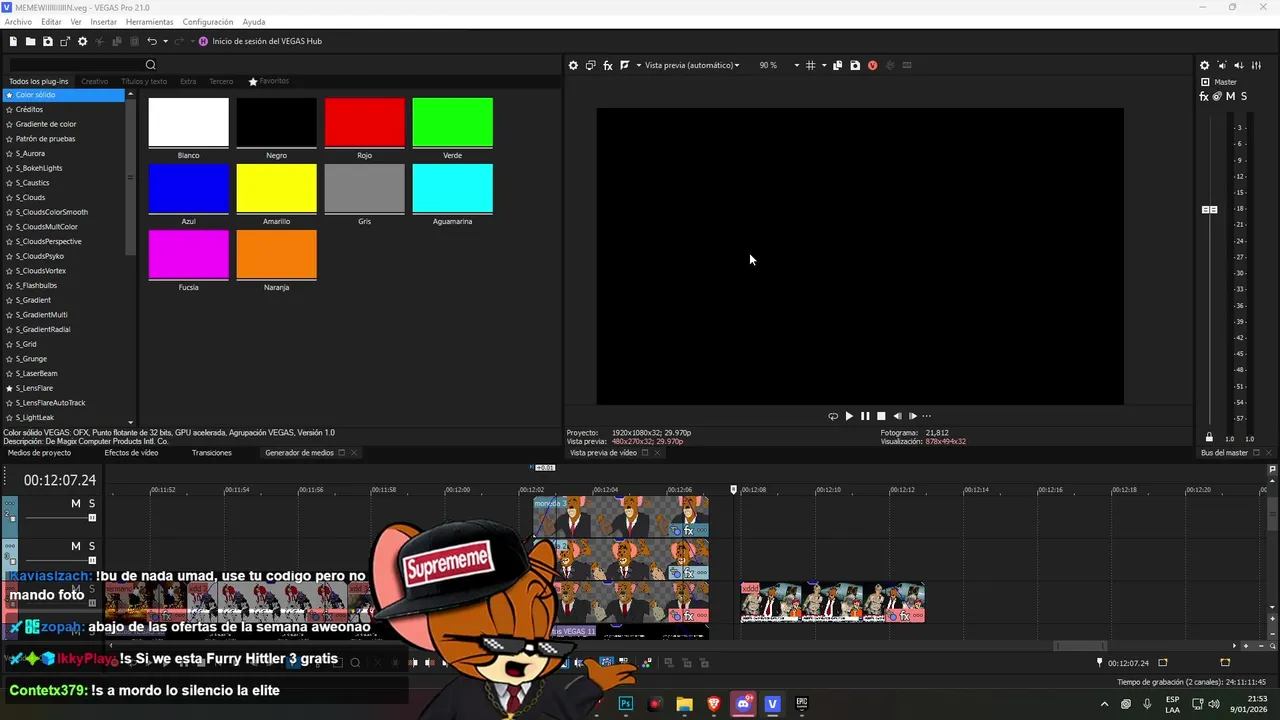Switch to Efectos de vídeo tab
Viewport: 1280px width, 720px height.
(131, 453)
